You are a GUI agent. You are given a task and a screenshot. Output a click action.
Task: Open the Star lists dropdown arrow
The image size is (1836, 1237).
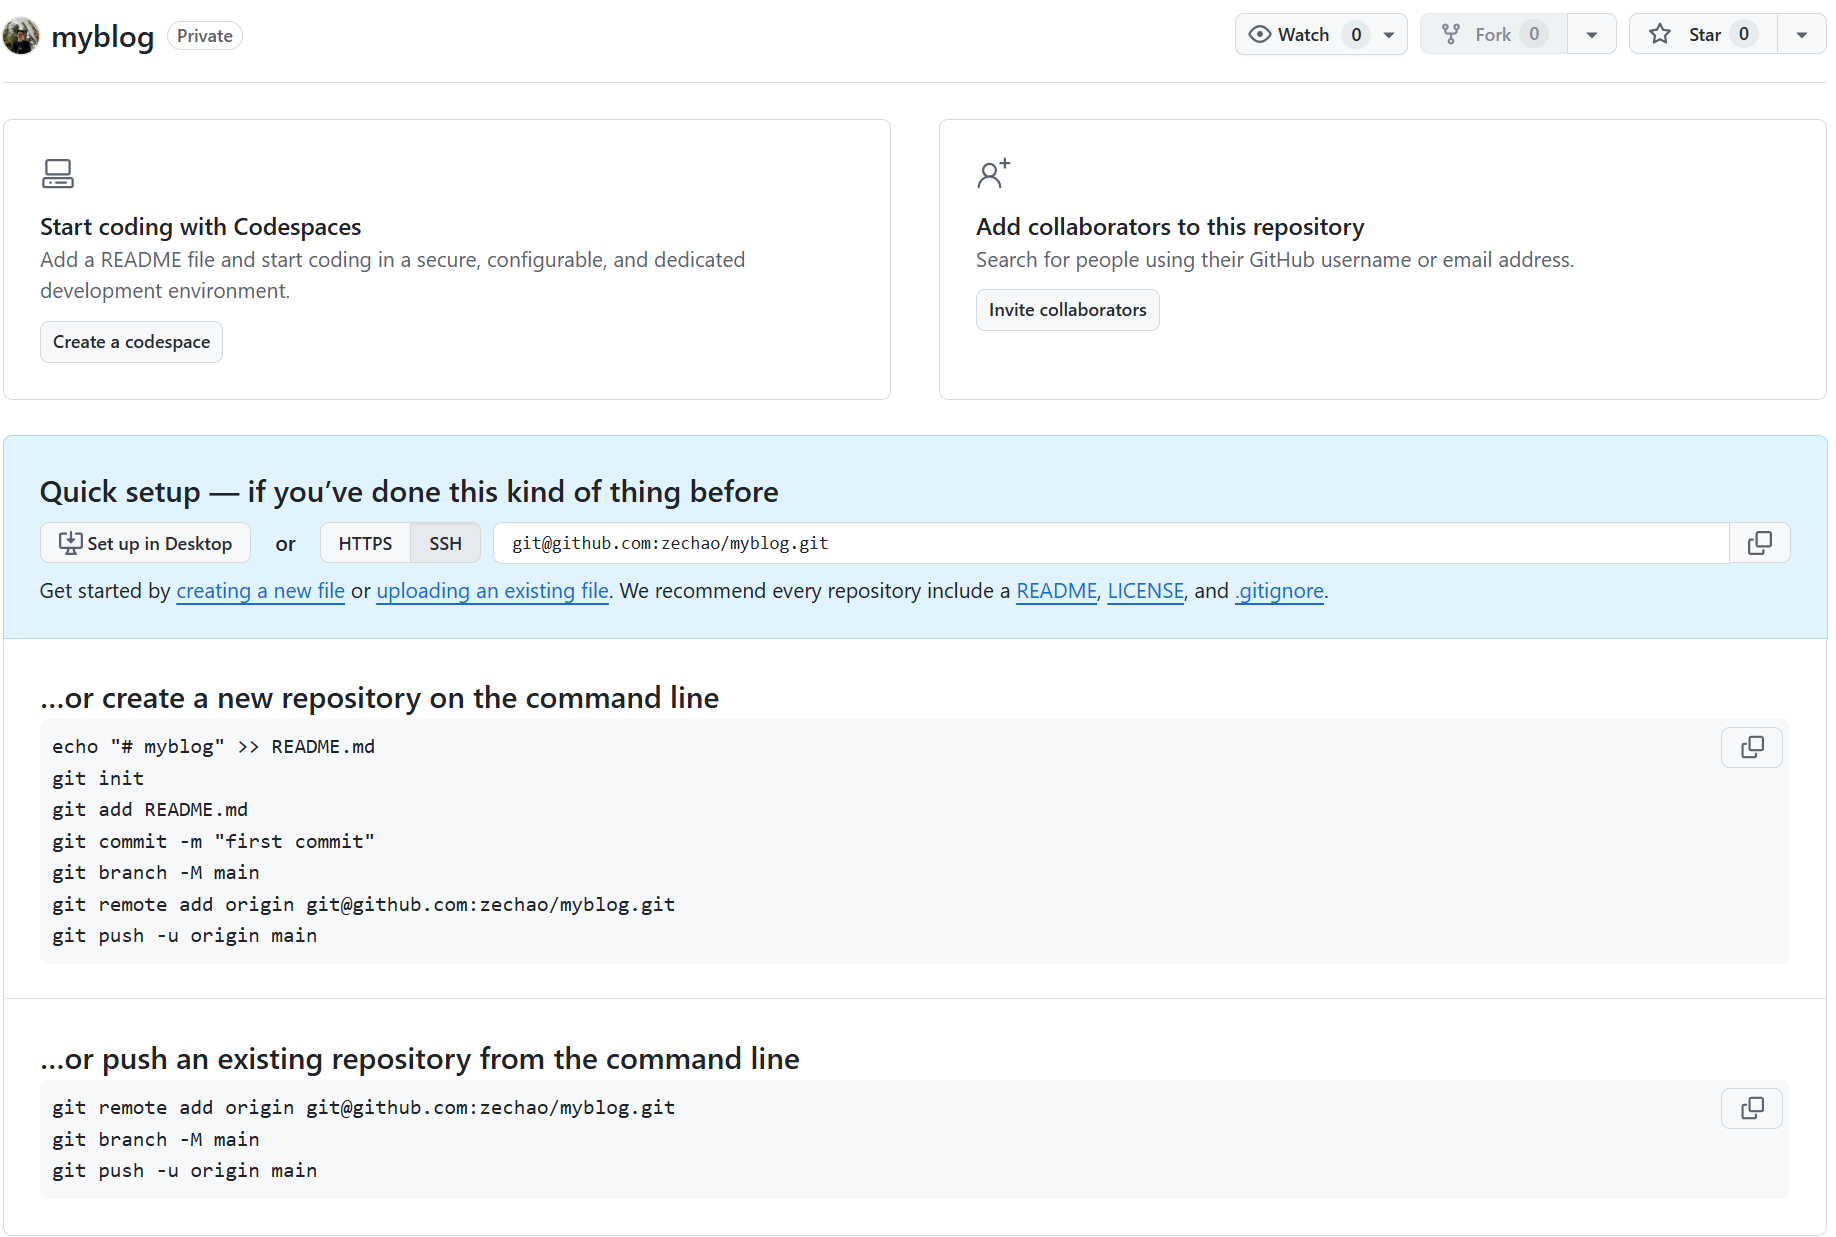1801,35
